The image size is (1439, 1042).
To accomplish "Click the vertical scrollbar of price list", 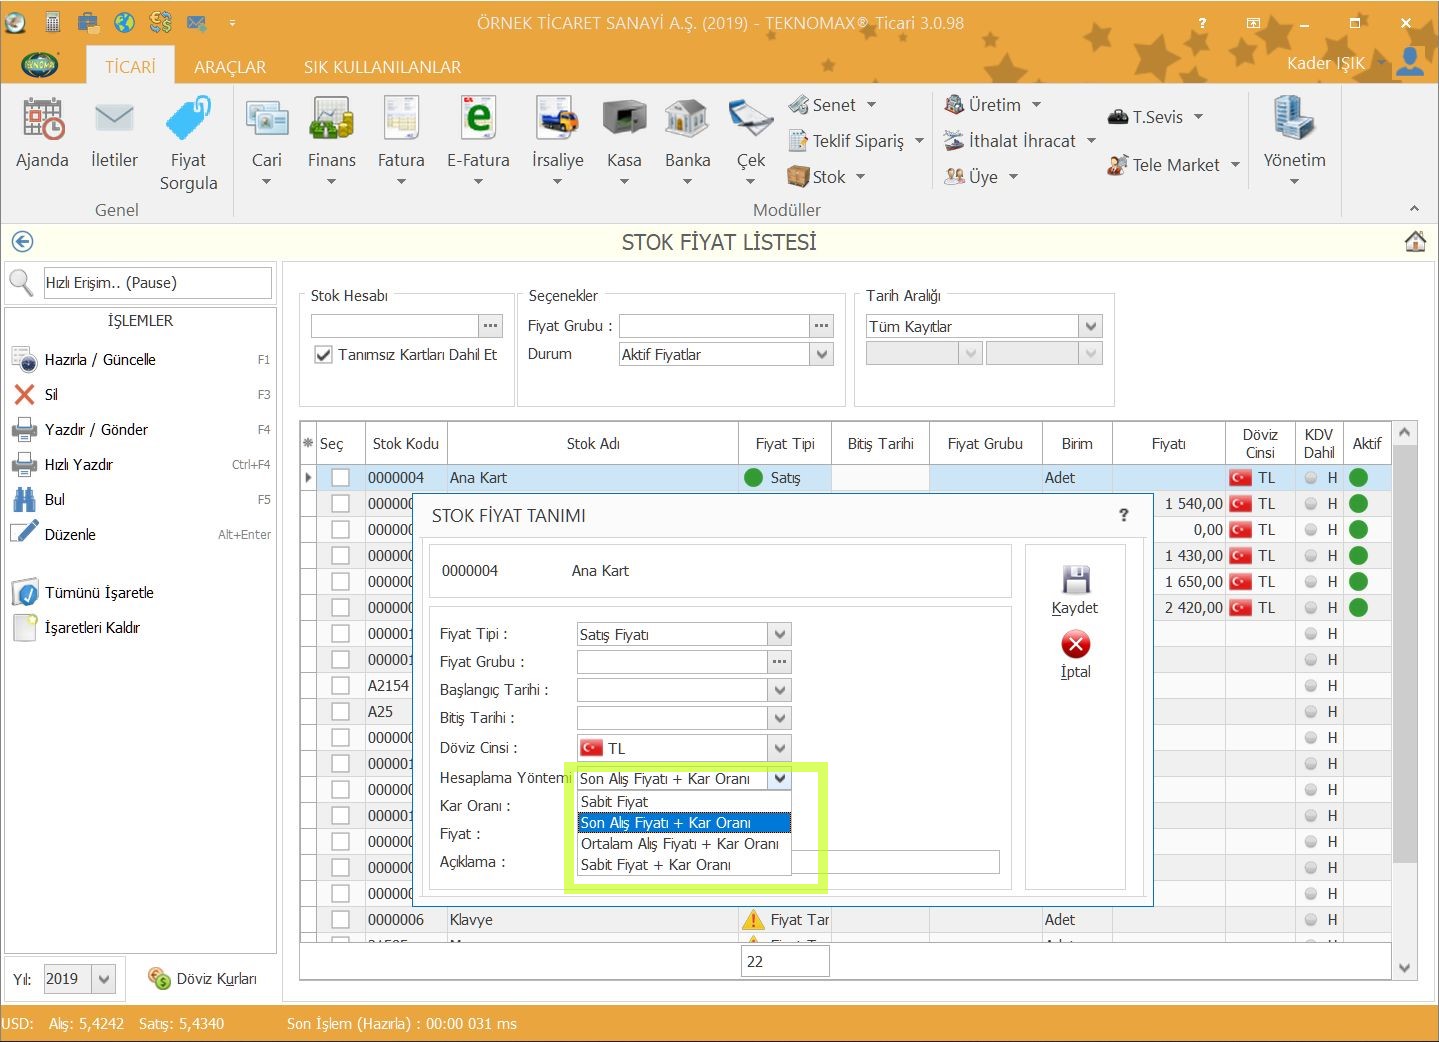I will (x=1404, y=700).
